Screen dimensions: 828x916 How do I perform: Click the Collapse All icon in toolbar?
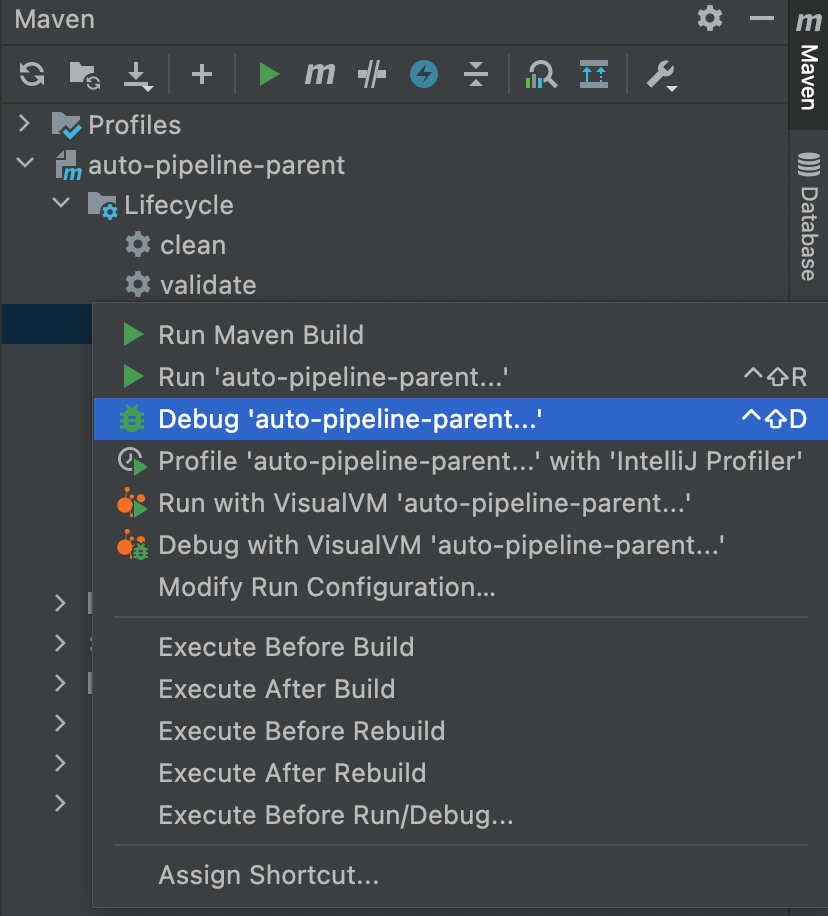coord(476,74)
